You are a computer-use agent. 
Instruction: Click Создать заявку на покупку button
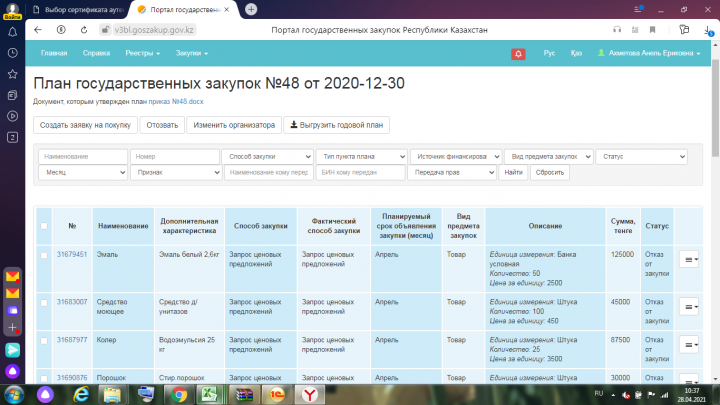click(85, 125)
